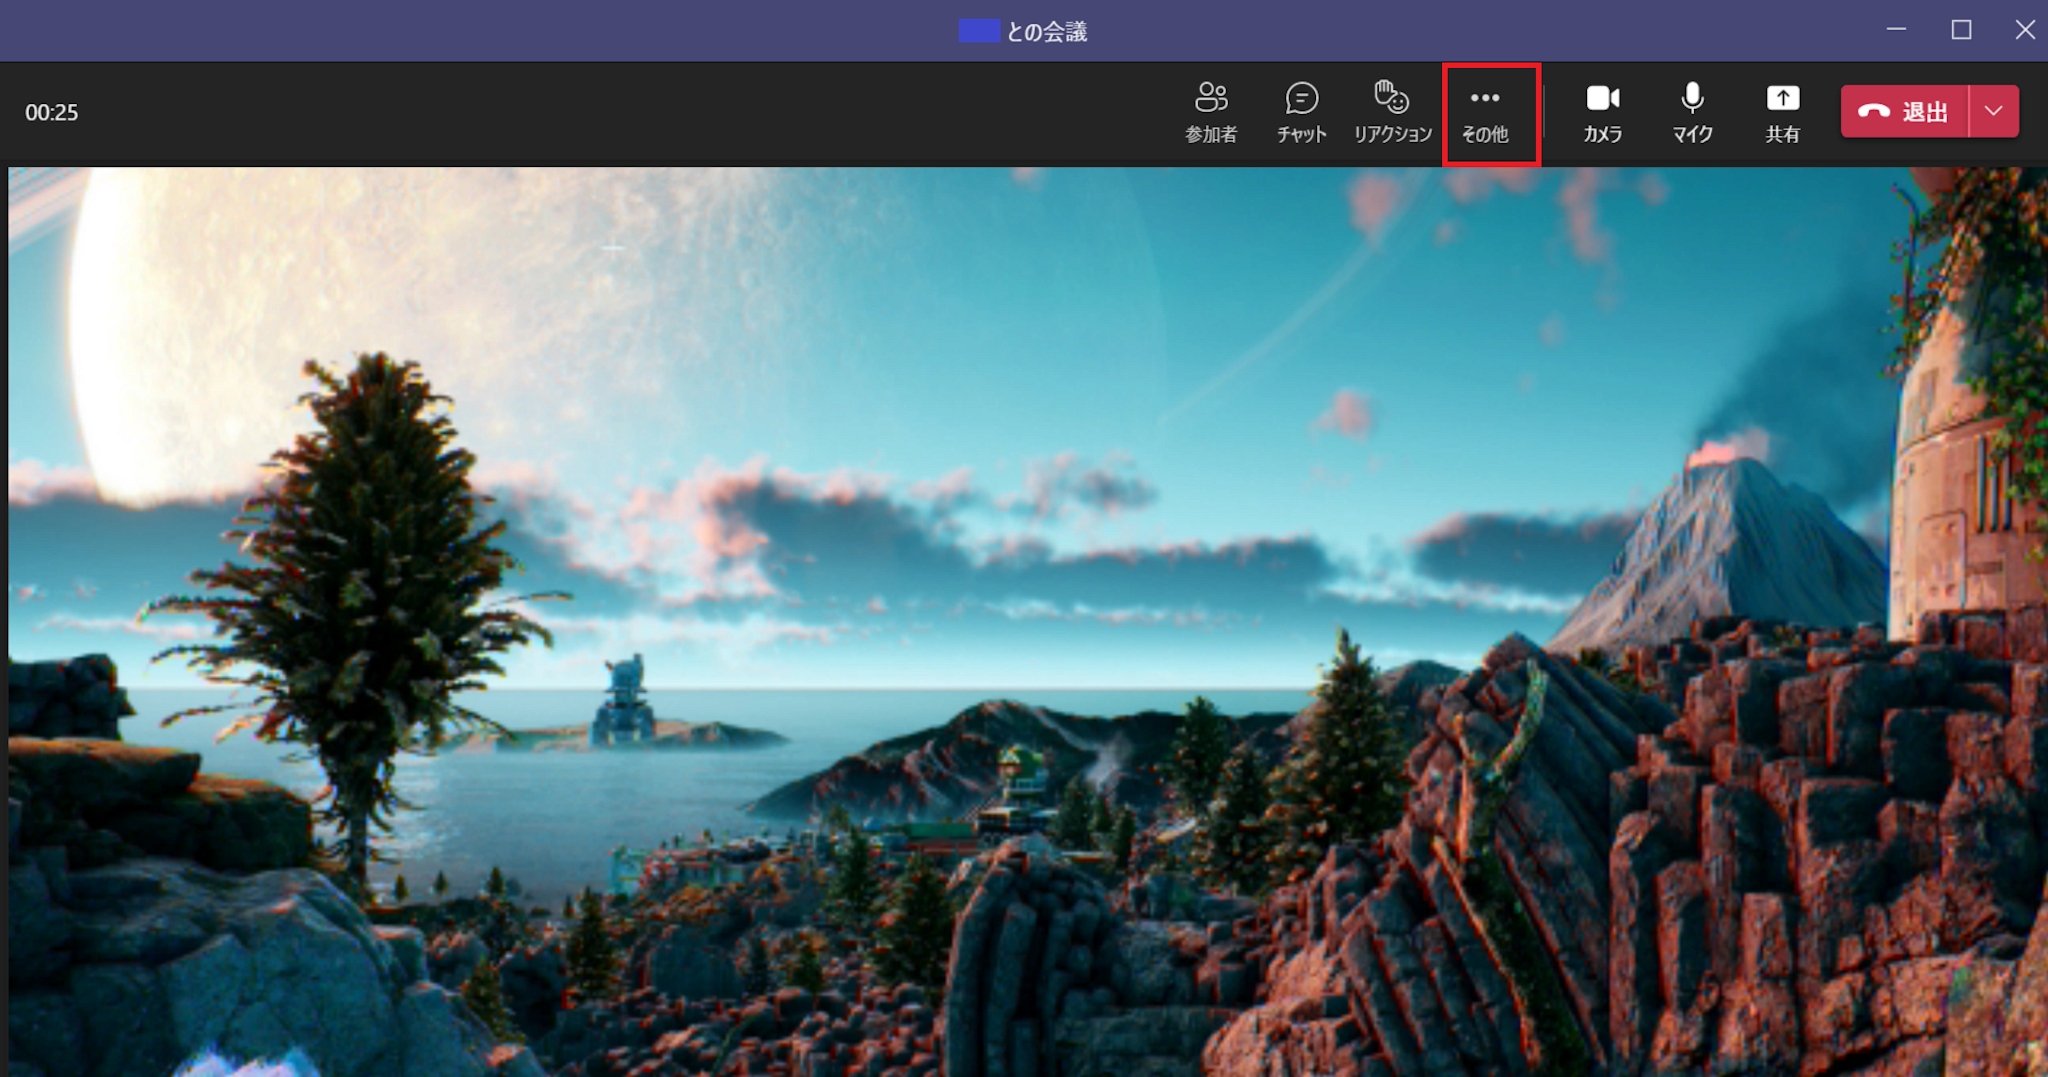Close the meeting window
Viewport: 2048px width, 1077px height.
(2025, 30)
